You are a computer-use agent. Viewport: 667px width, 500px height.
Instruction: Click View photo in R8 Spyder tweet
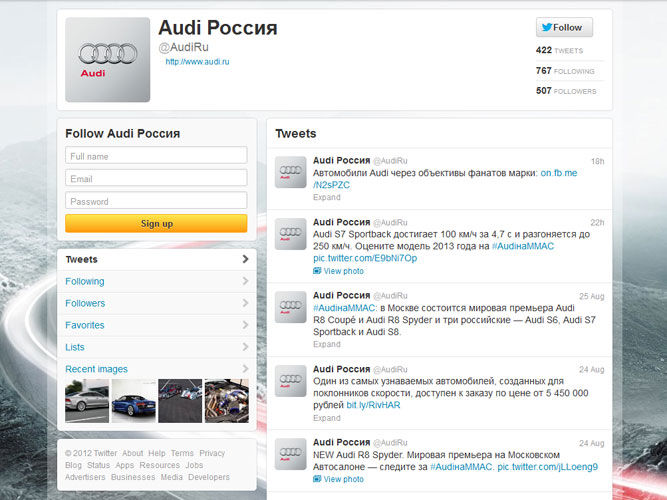pyautogui.click(x=344, y=479)
